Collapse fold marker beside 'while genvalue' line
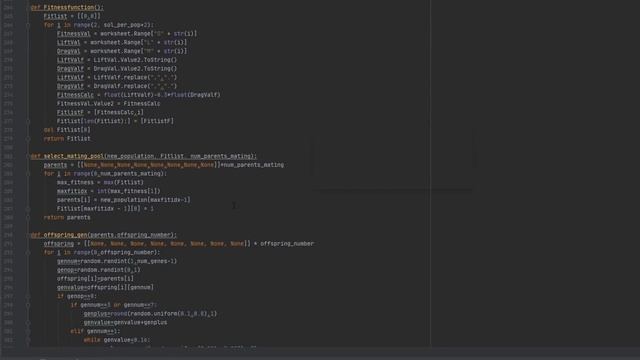 coord(28,340)
